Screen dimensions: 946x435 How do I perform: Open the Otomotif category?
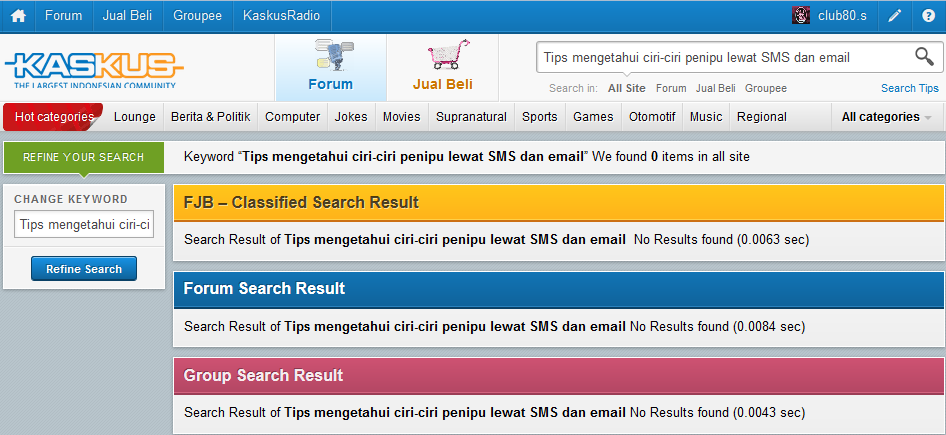click(x=652, y=117)
